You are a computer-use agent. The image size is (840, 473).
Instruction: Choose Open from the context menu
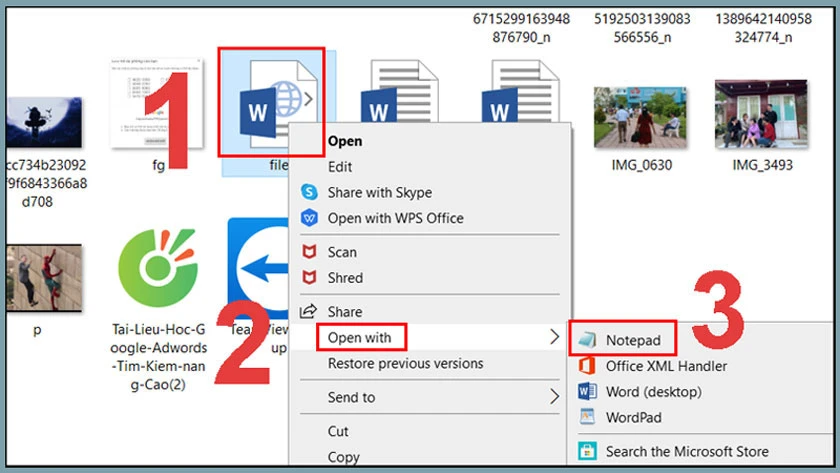[x=345, y=141]
